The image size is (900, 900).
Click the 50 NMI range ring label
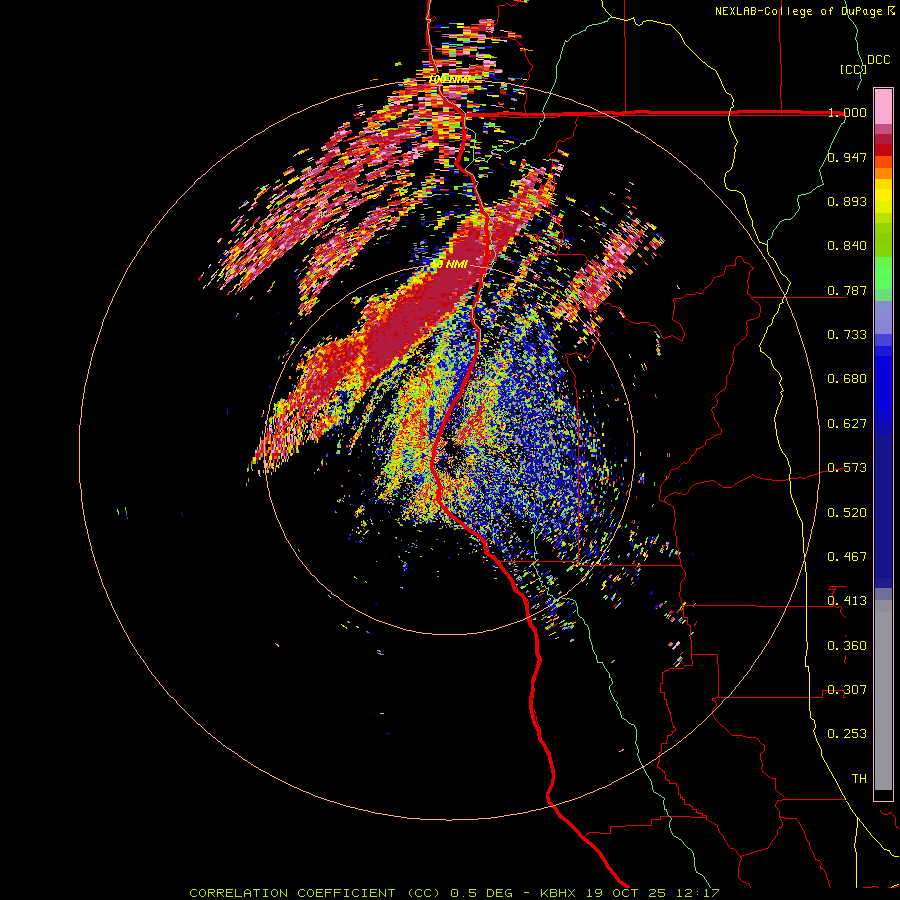click(x=449, y=264)
